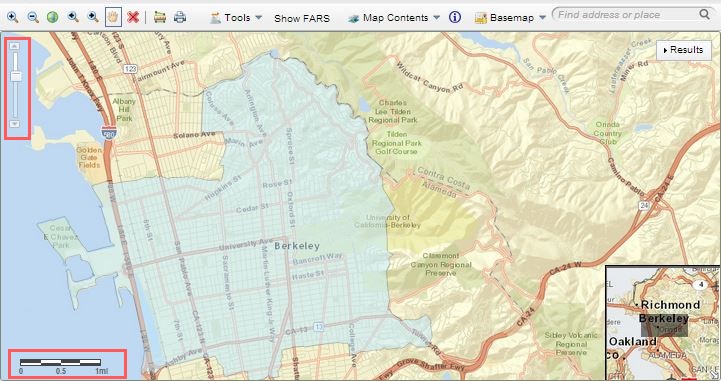
Task: Select the zoom in magnifier tool
Action: point(12,17)
